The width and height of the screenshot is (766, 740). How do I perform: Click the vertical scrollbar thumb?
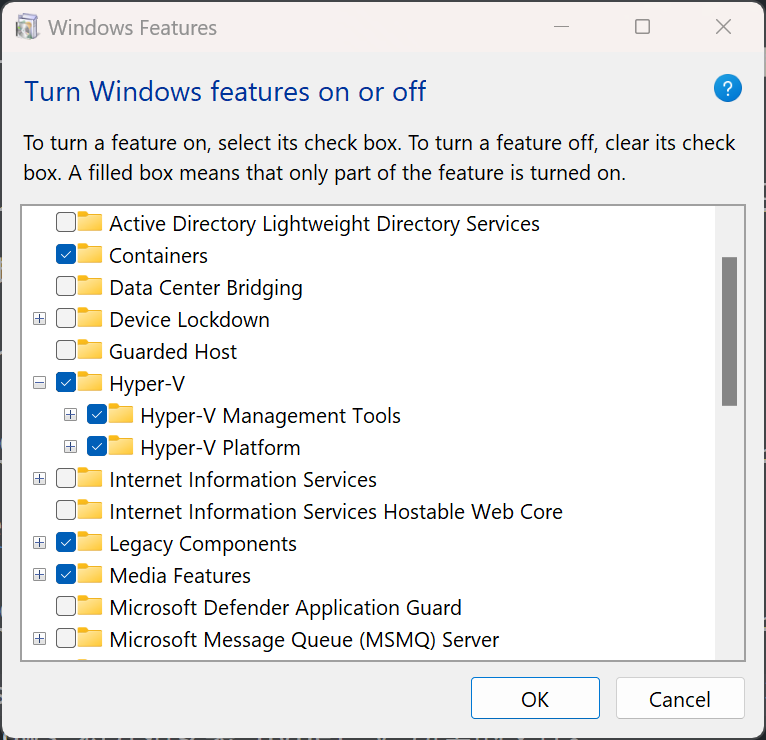tap(729, 330)
